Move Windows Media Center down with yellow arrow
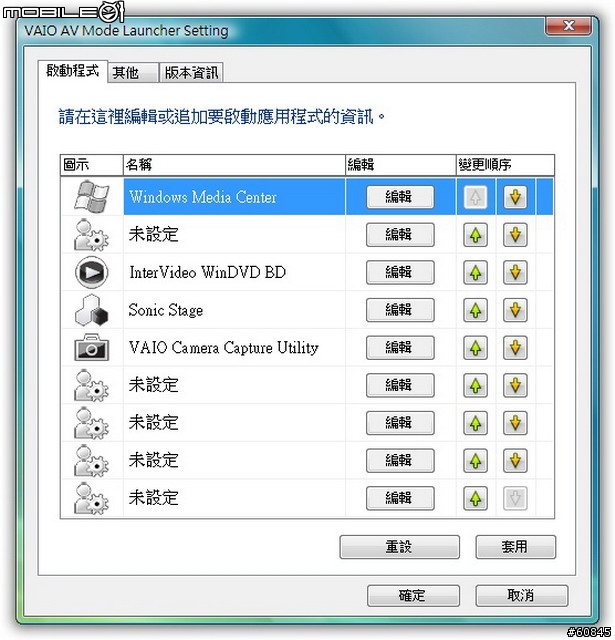Viewport: 615px width, 640px height. point(515,197)
